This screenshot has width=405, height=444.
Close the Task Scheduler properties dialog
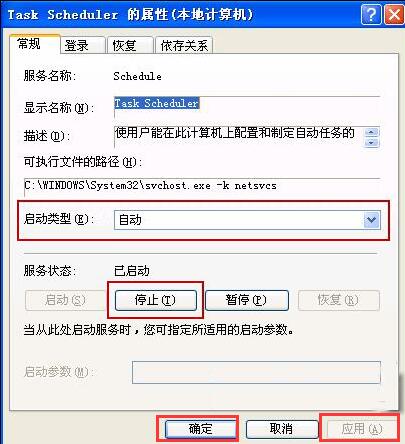[x=394, y=15]
